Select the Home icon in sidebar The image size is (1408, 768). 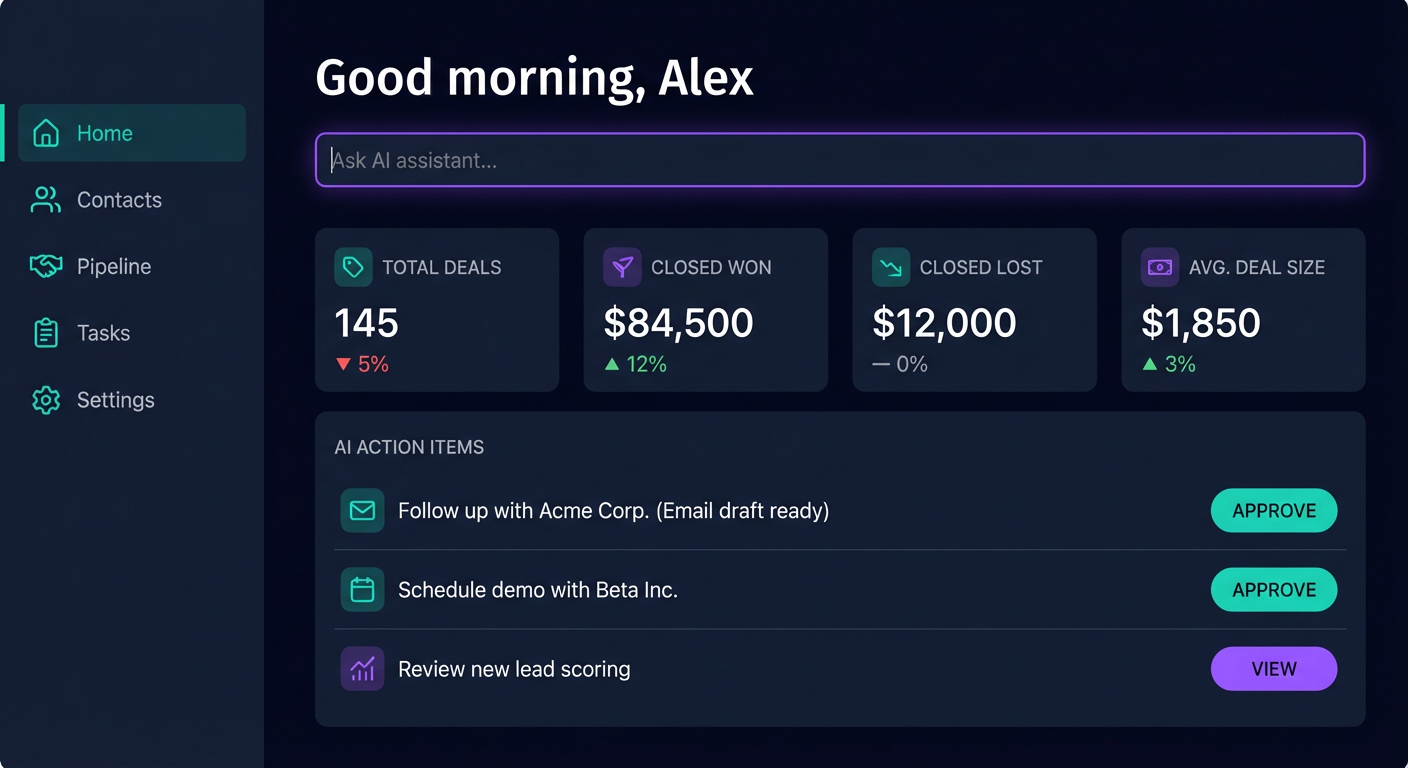point(45,132)
